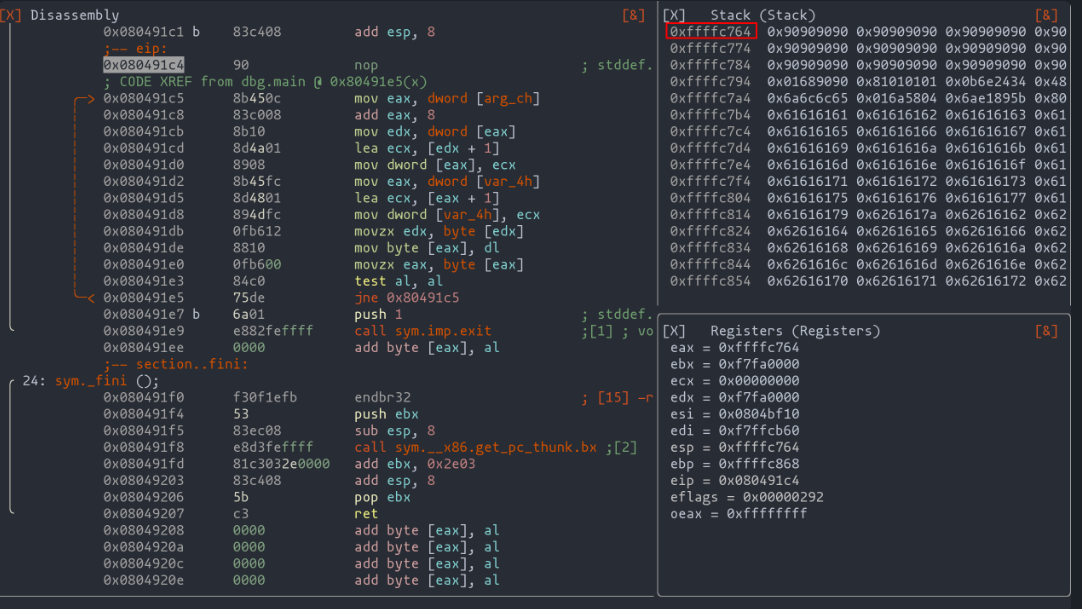Select the highlighted address 0x080491c4
1082x609 pixels.
pyautogui.click(x=144, y=65)
